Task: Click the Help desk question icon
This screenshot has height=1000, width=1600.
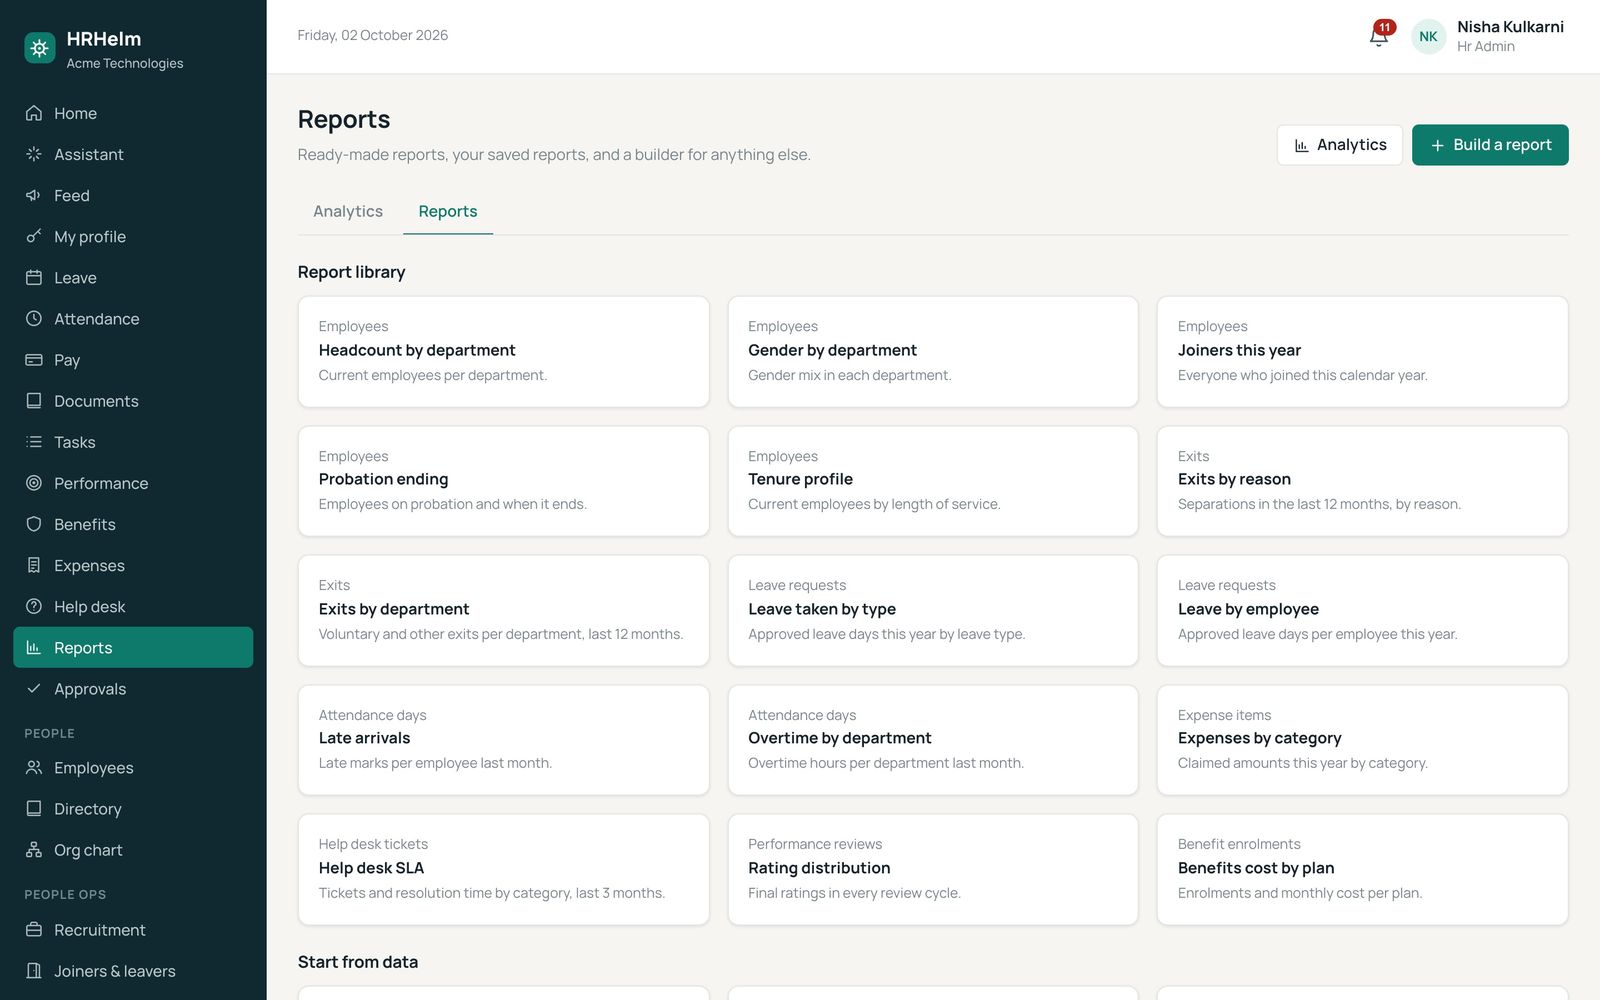Action: coord(34,606)
